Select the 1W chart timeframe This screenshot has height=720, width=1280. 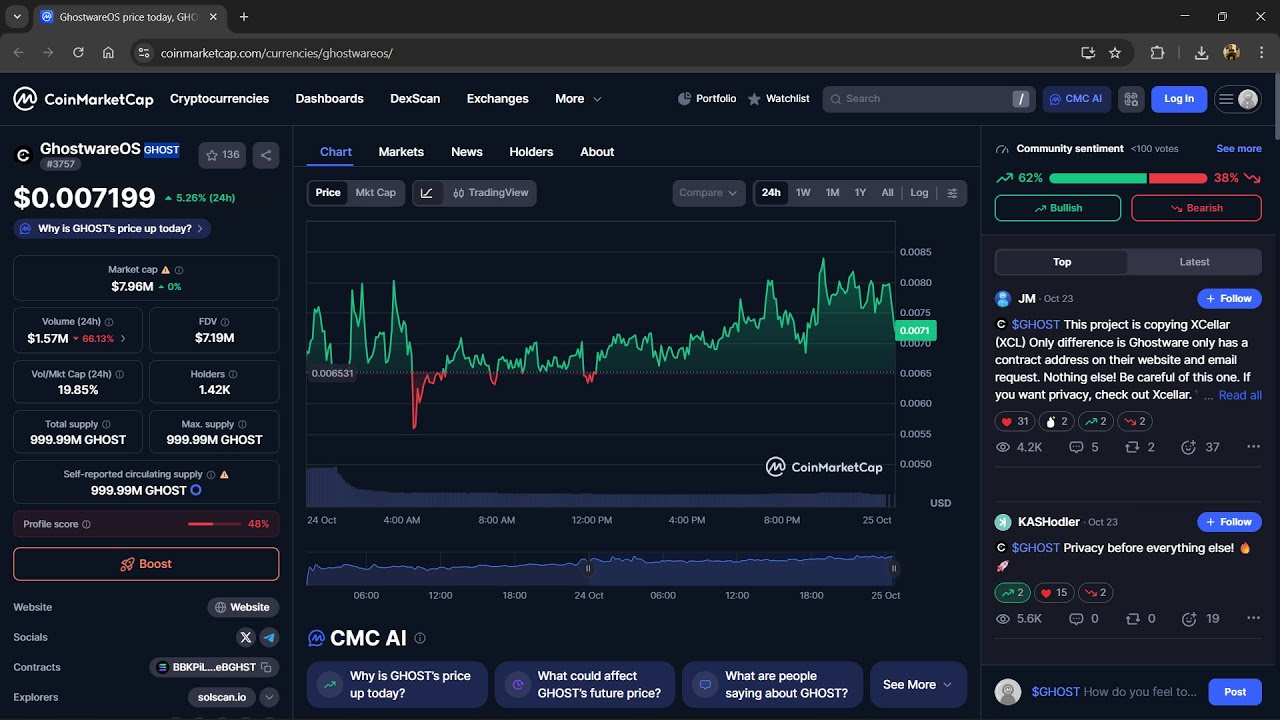coord(803,193)
